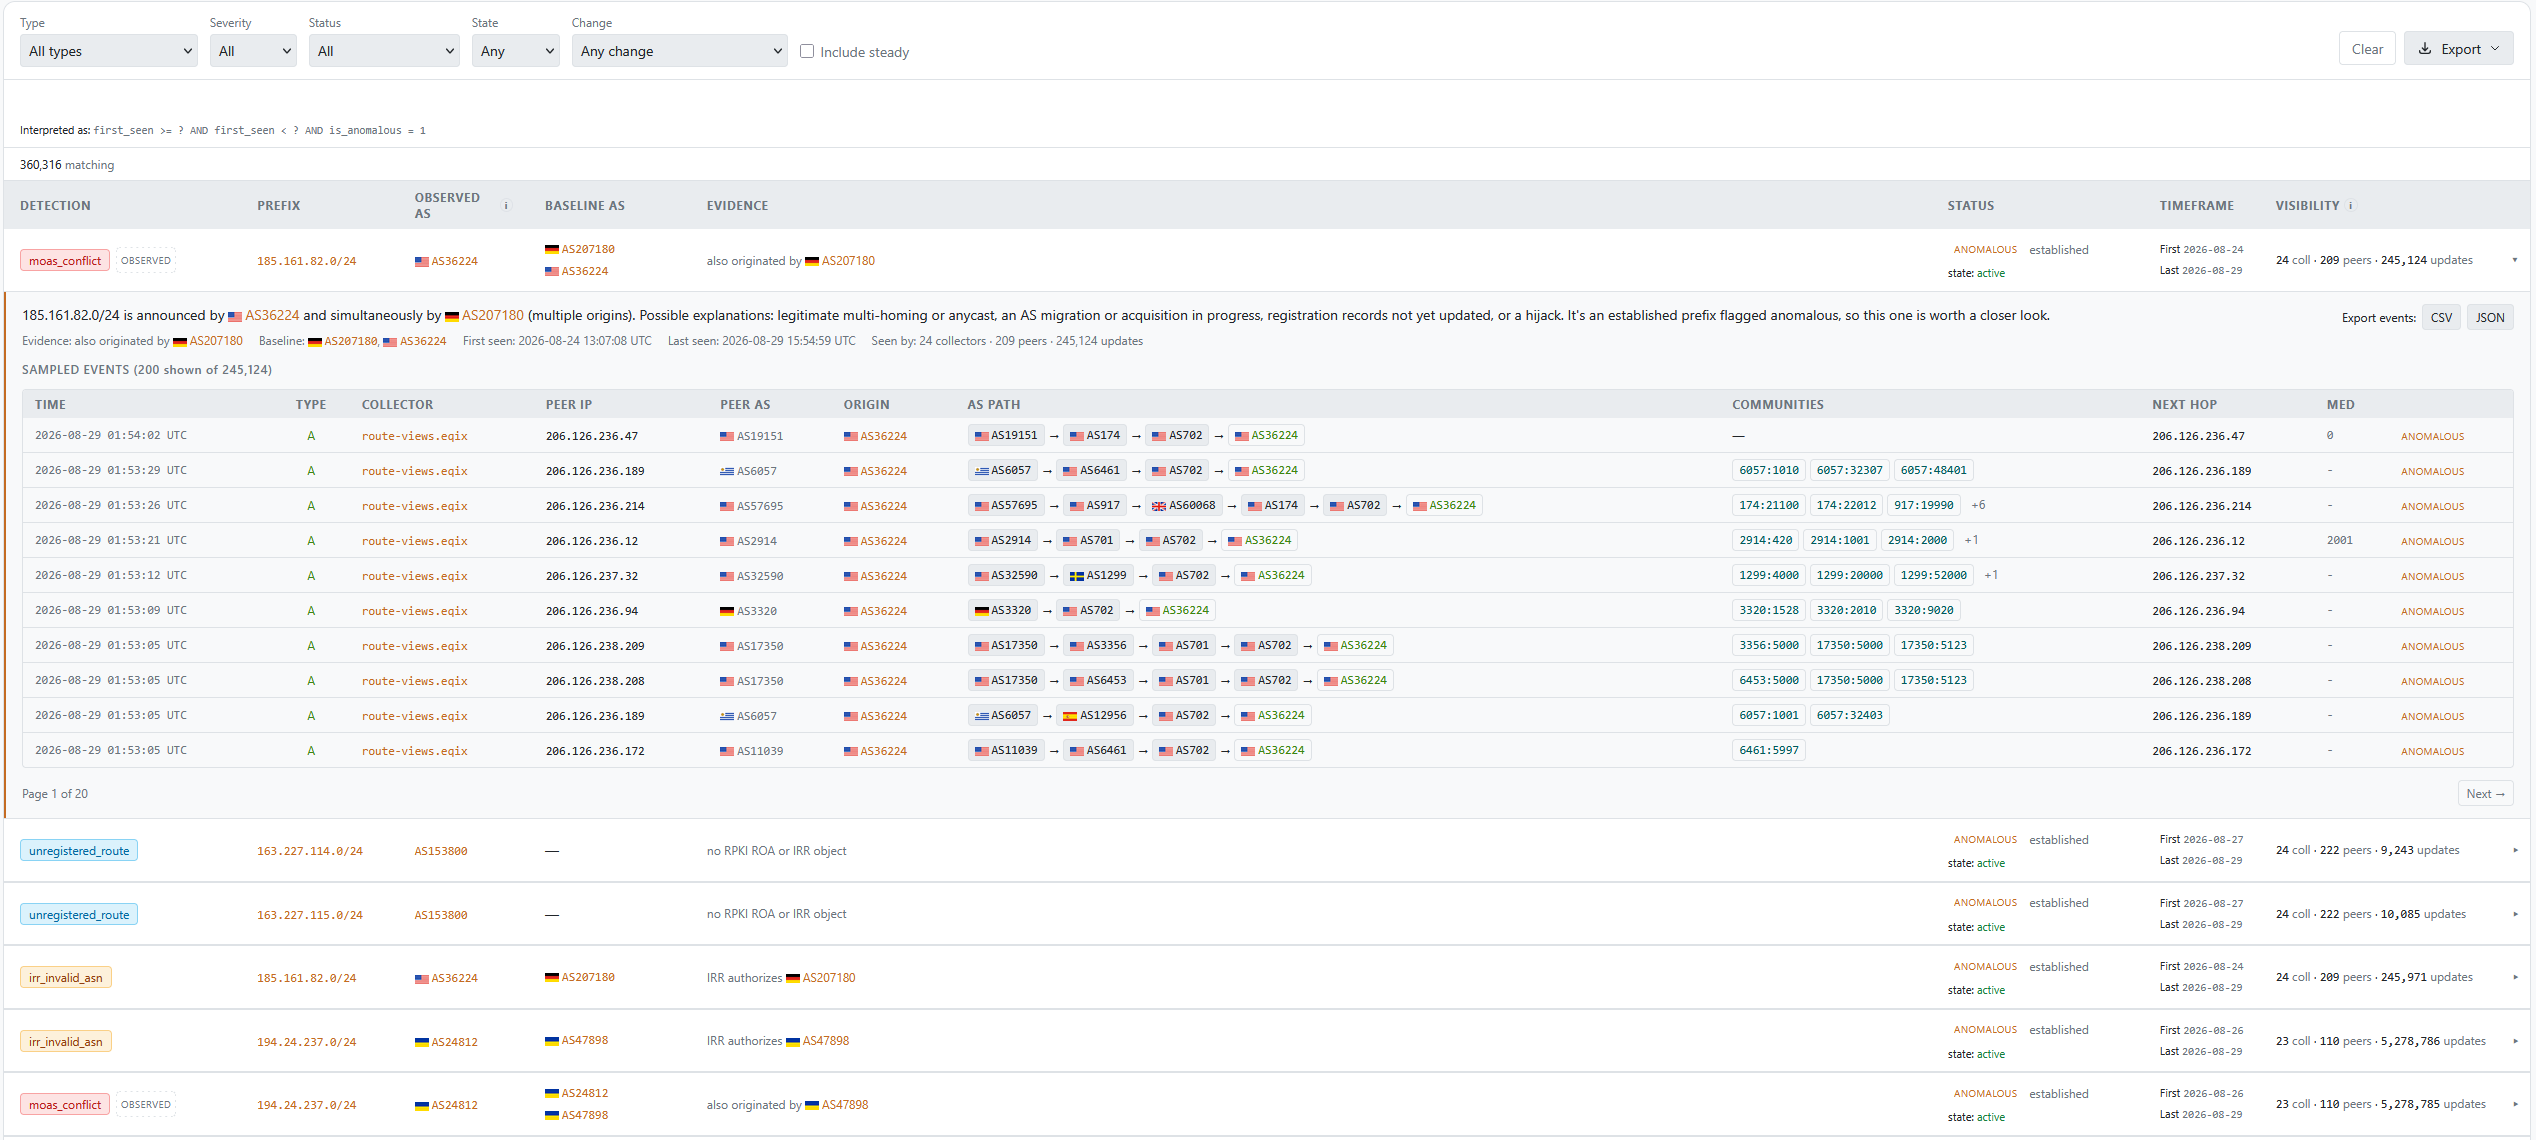
Task: Click the AS1299 path chip
Action: (1098, 575)
